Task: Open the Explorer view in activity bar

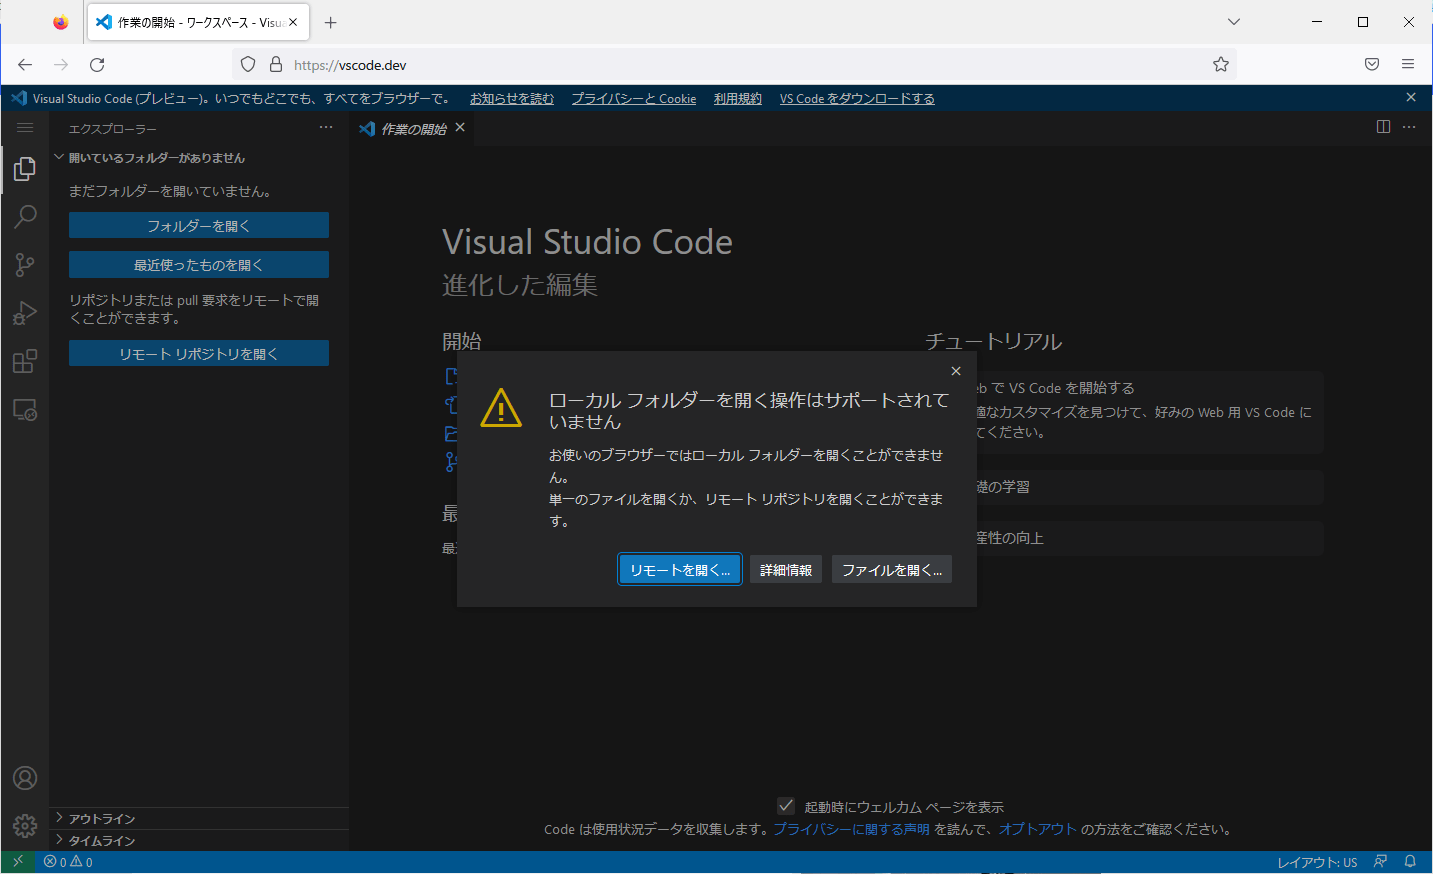Action: (x=25, y=169)
